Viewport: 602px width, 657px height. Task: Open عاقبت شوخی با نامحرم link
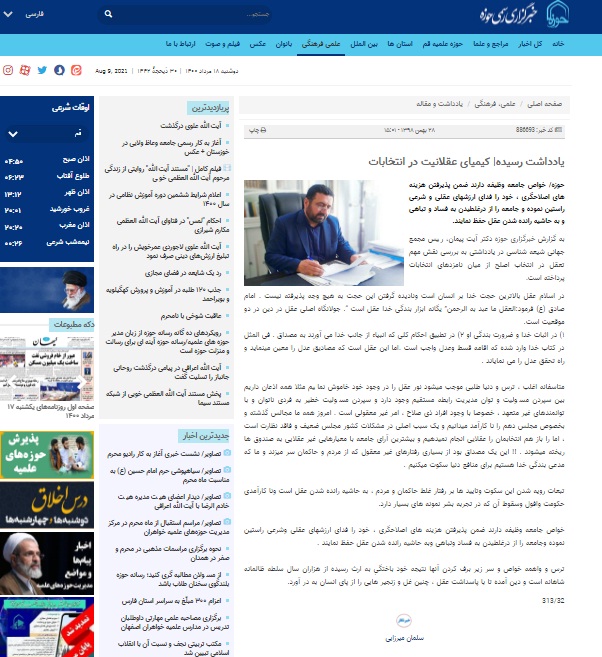tap(191, 316)
